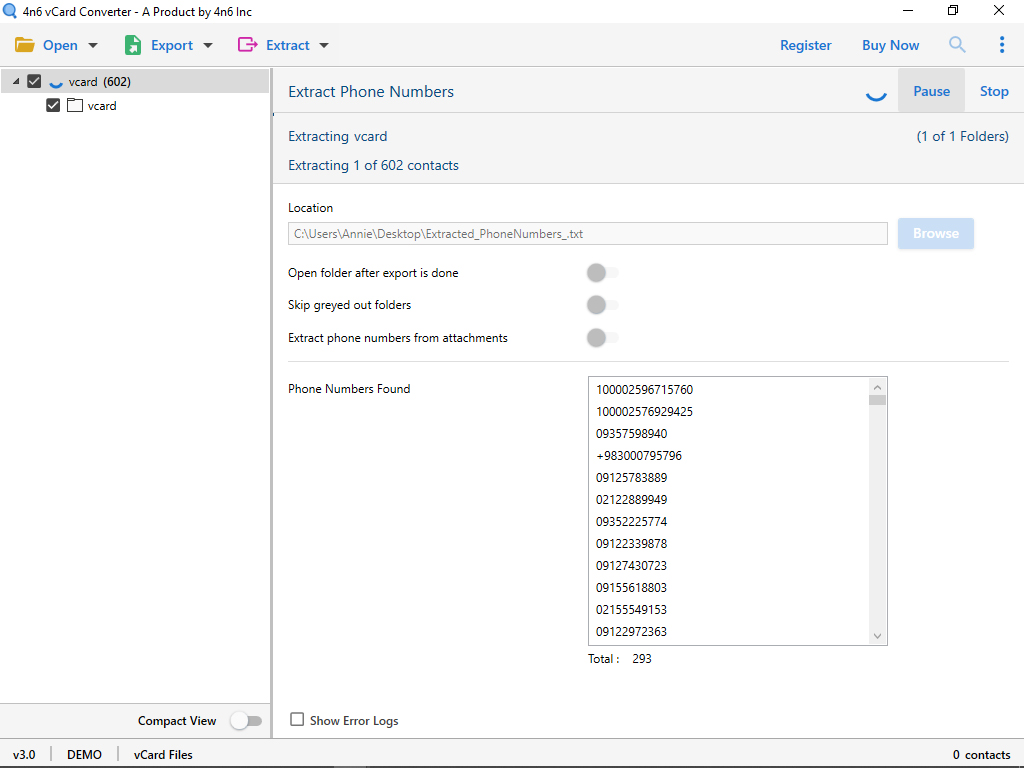1024x768 pixels.
Task: Pause the phone number extraction
Action: tap(931, 91)
